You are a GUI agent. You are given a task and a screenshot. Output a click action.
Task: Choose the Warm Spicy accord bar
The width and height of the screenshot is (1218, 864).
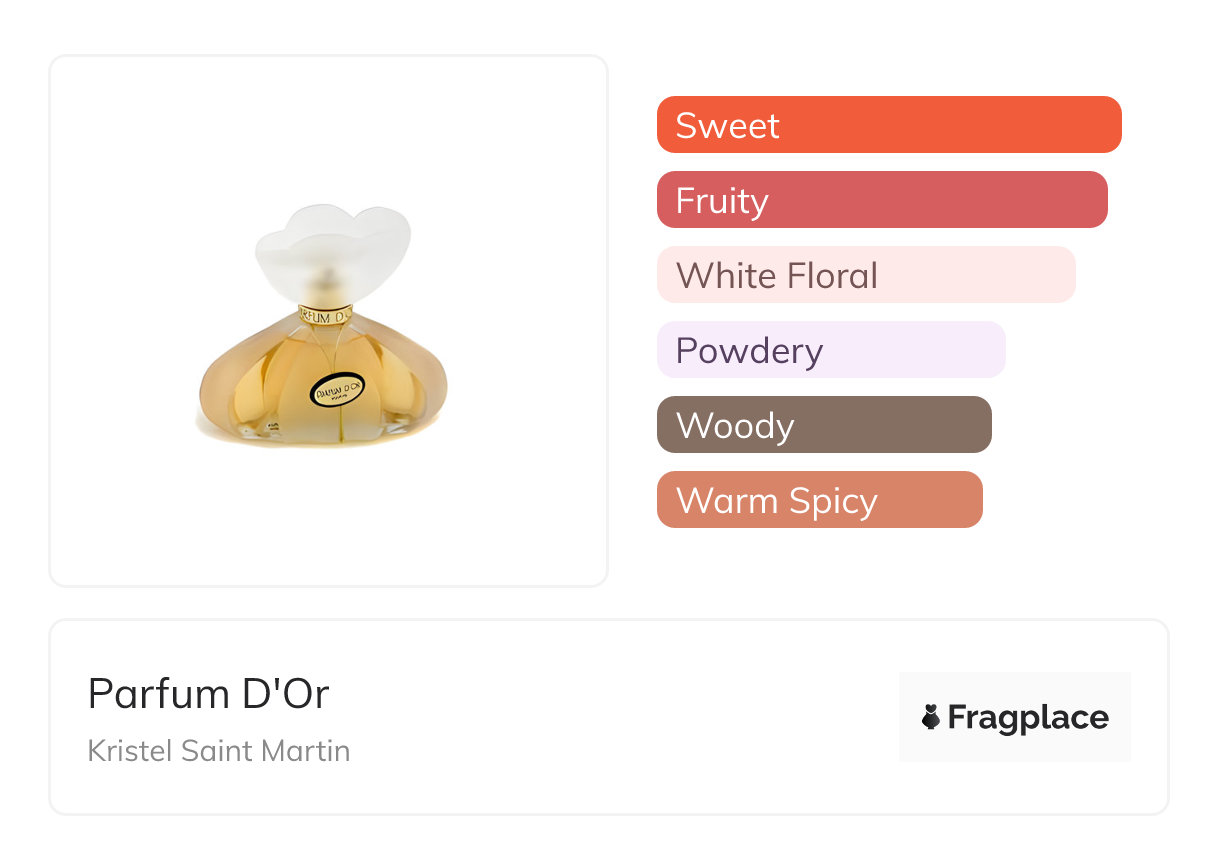point(819,500)
